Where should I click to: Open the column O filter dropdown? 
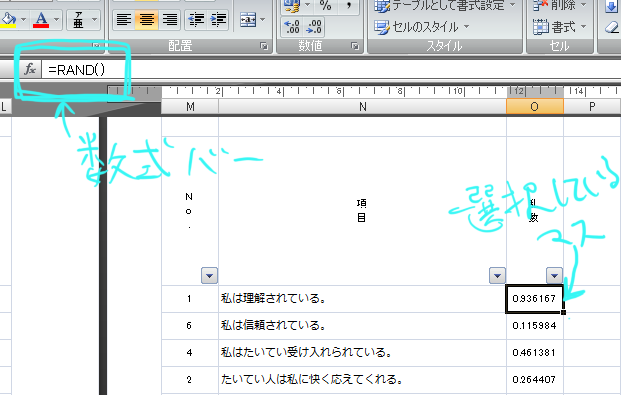click(554, 275)
